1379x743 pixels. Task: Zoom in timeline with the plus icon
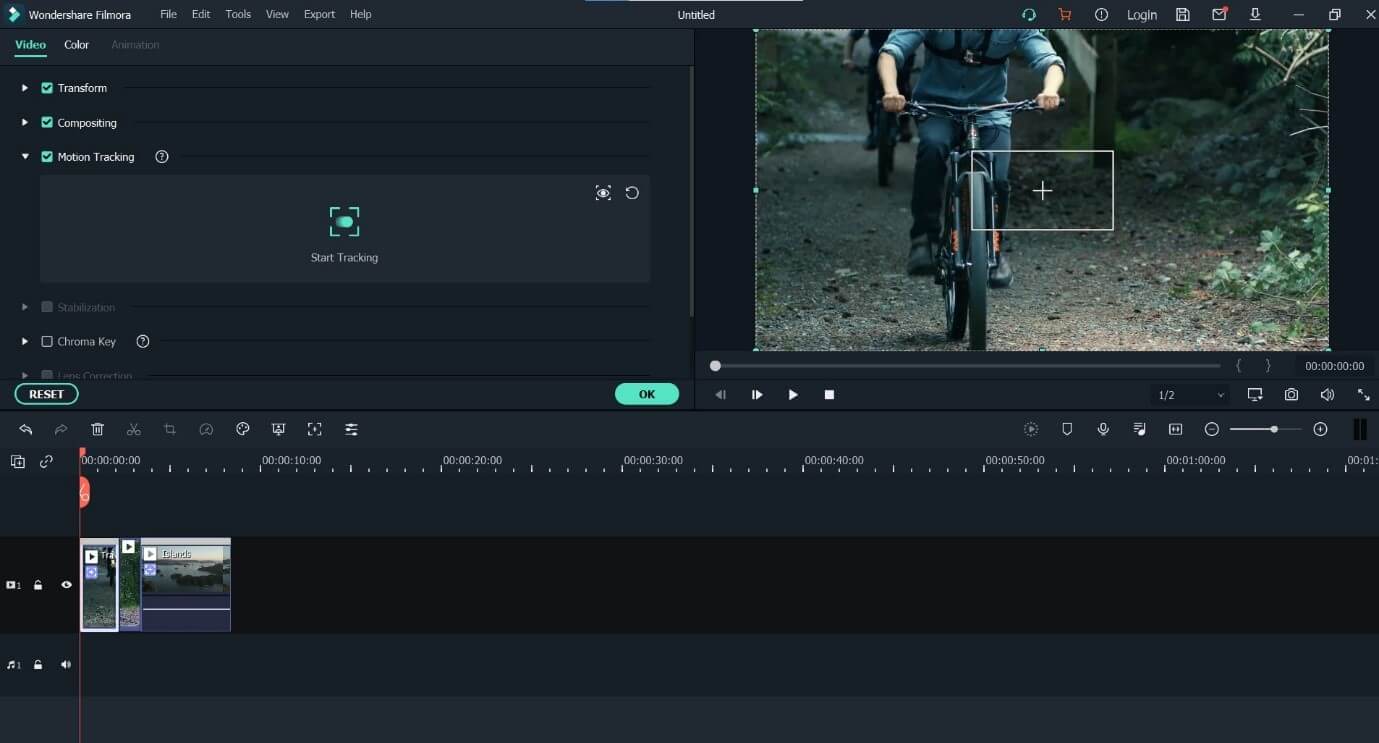[x=1320, y=429]
